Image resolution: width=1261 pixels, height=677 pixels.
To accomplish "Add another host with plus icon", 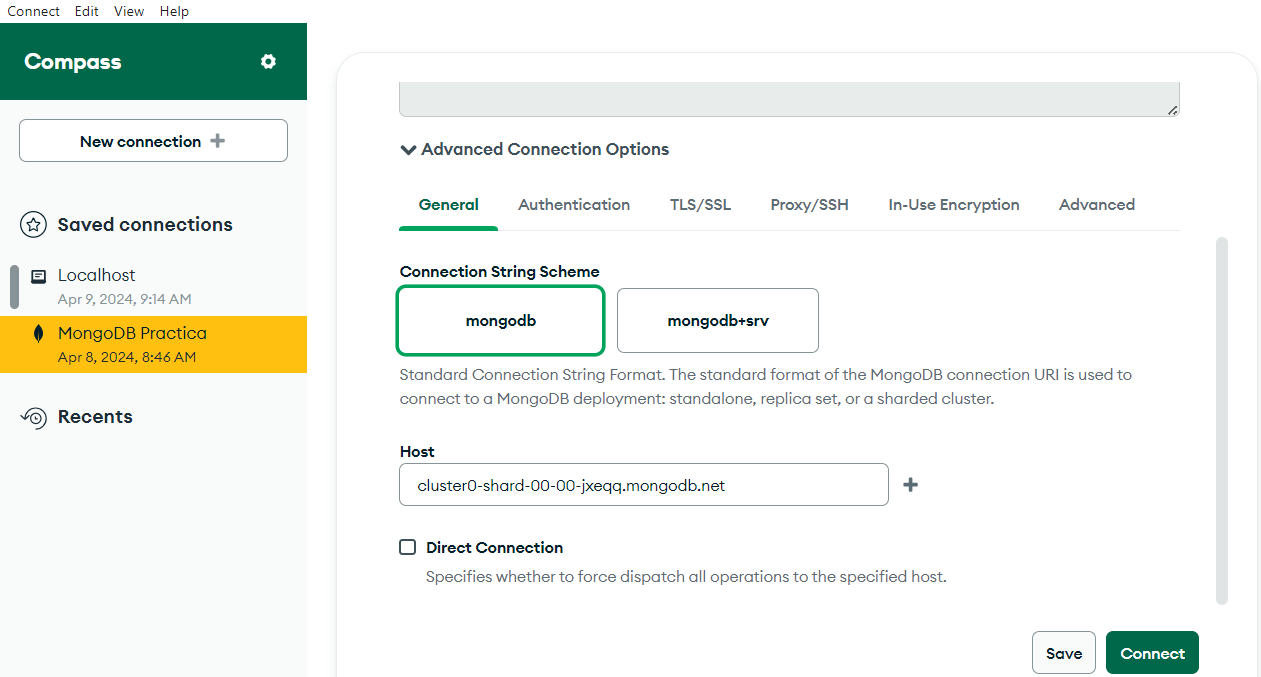I will [910, 485].
